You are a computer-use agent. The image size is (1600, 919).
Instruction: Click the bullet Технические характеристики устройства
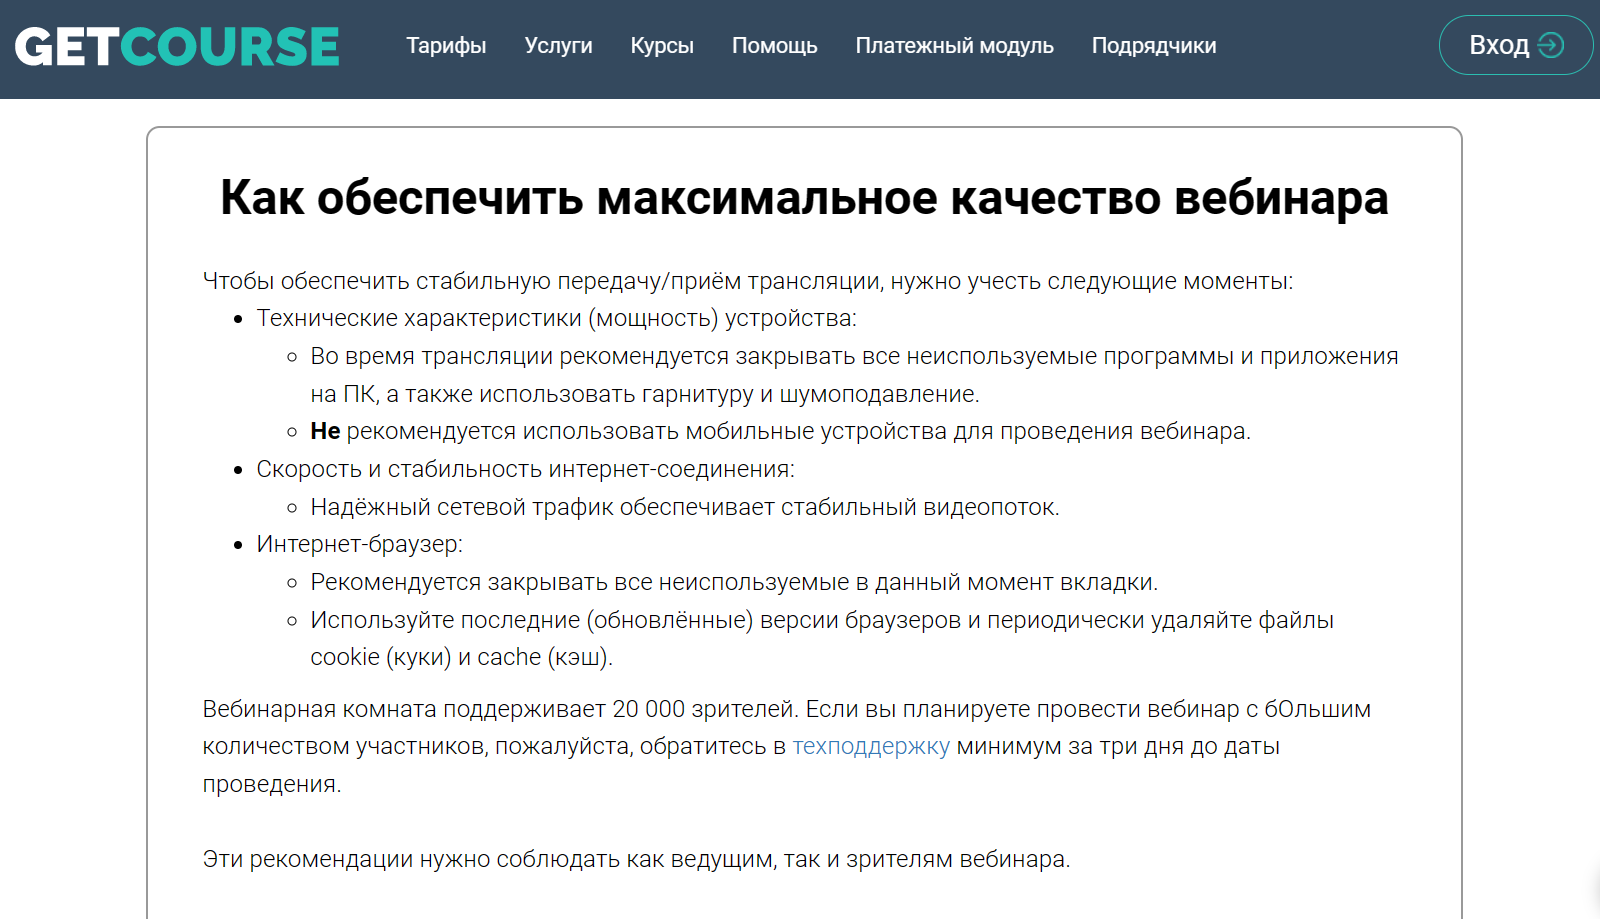point(556,318)
